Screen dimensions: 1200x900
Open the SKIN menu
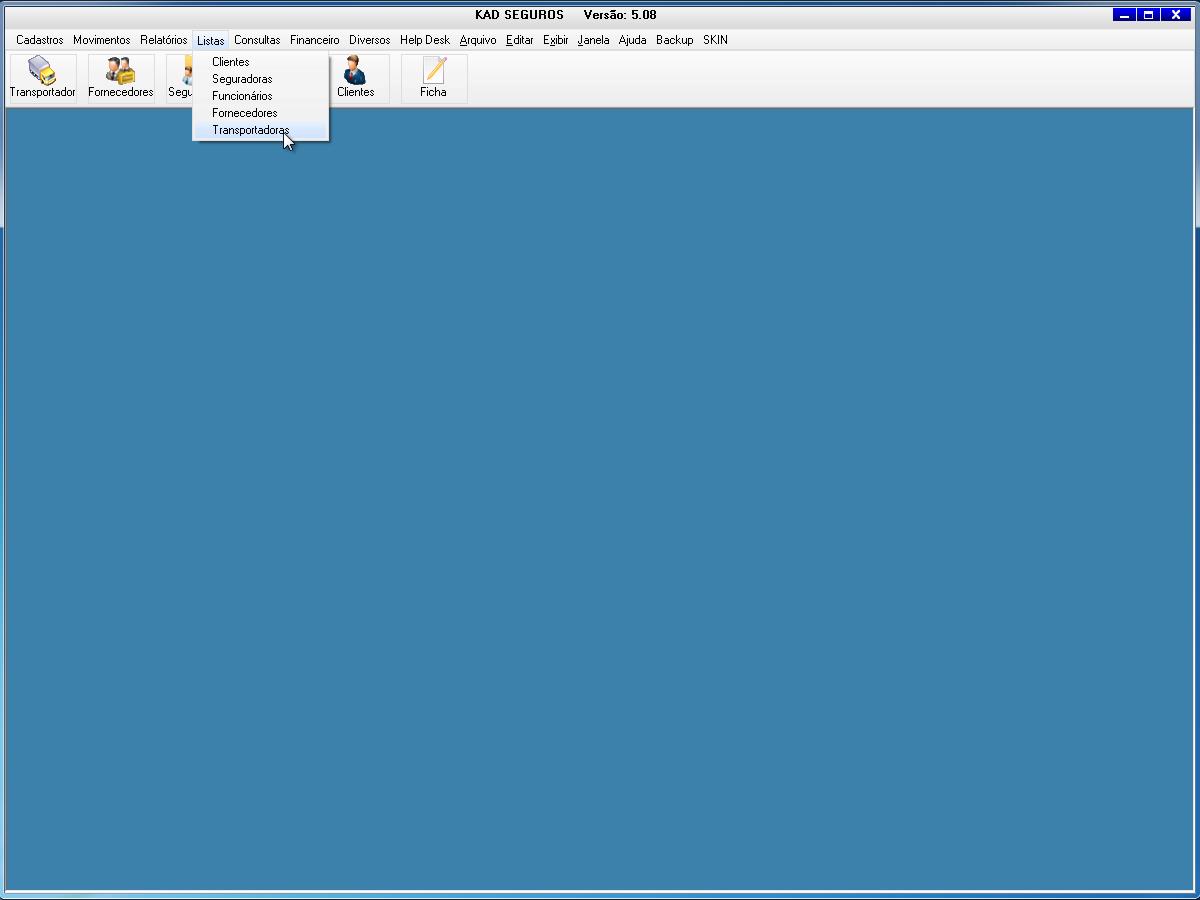coord(715,40)
